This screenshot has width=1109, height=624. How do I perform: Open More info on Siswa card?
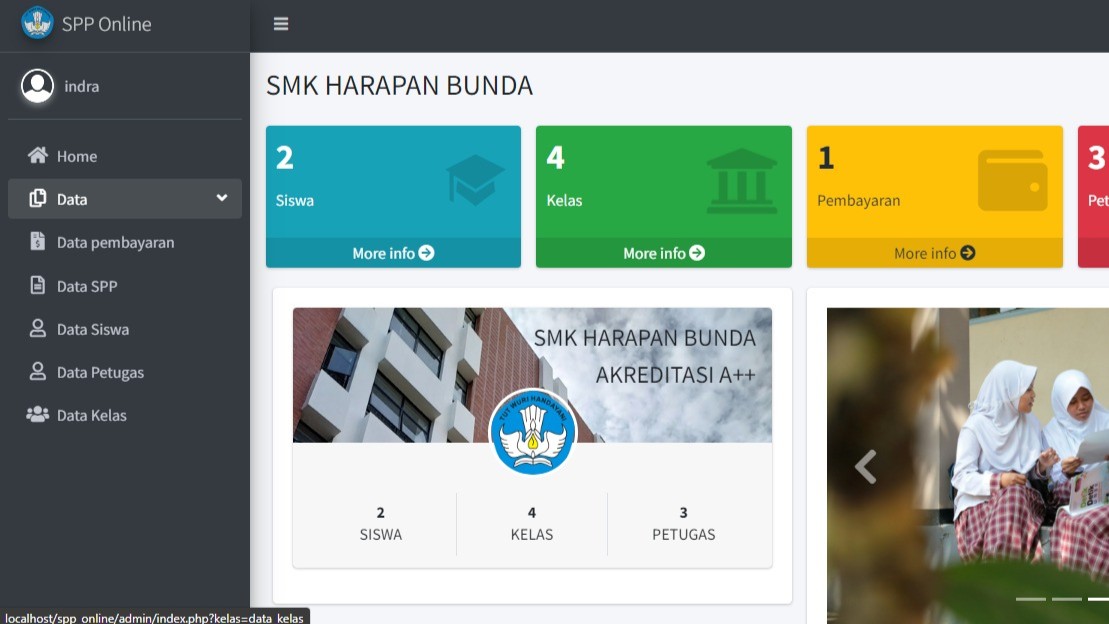pyautogui.click(x=393, y=253)
